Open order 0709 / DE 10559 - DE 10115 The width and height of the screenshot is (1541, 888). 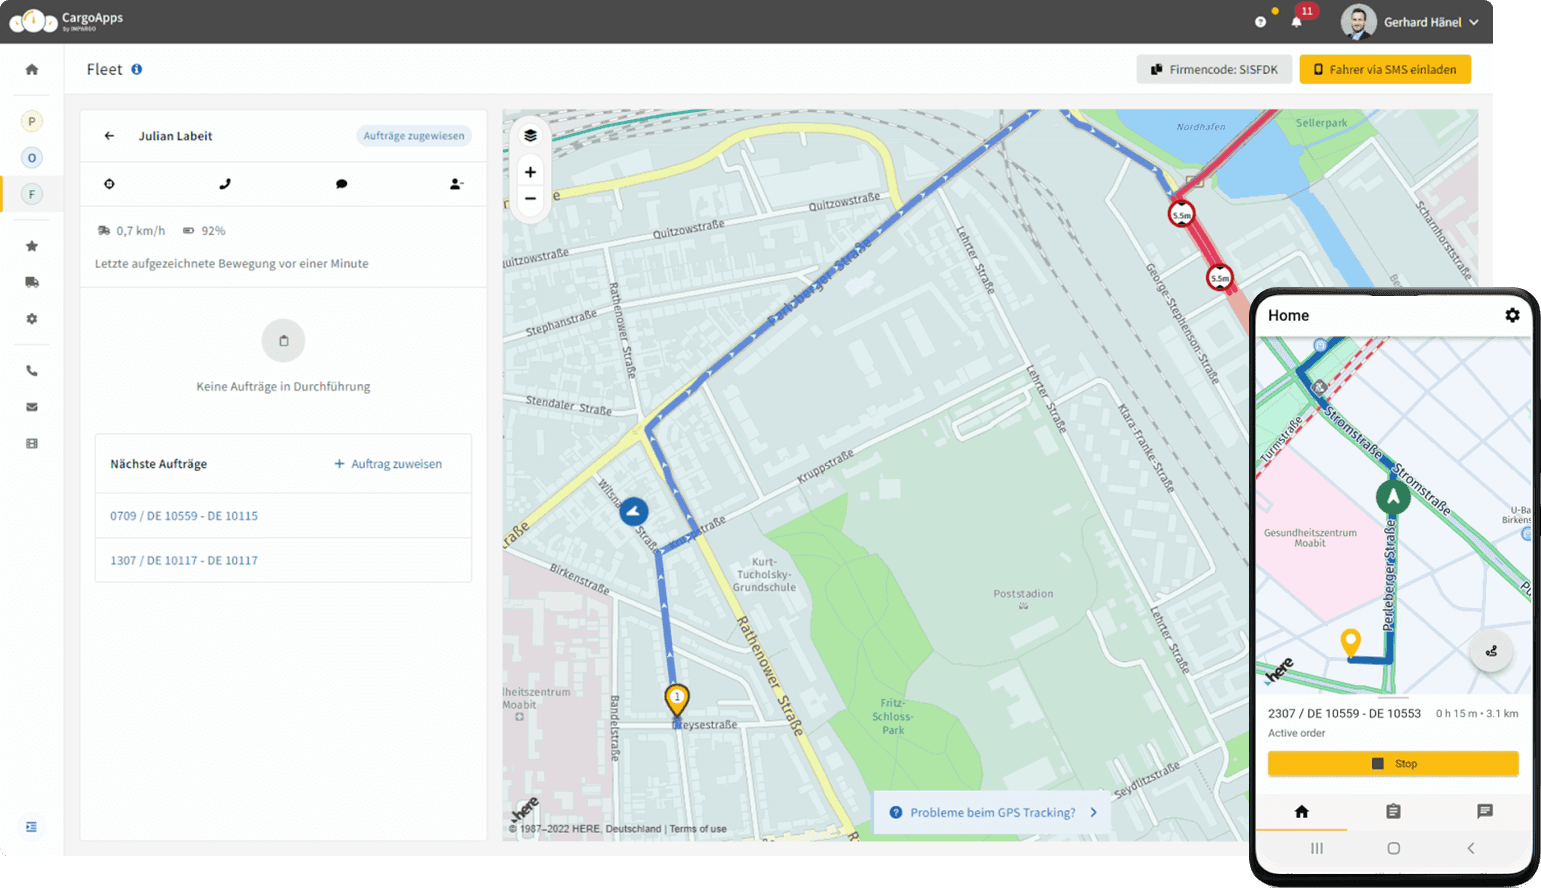click(x=183, y=515)
